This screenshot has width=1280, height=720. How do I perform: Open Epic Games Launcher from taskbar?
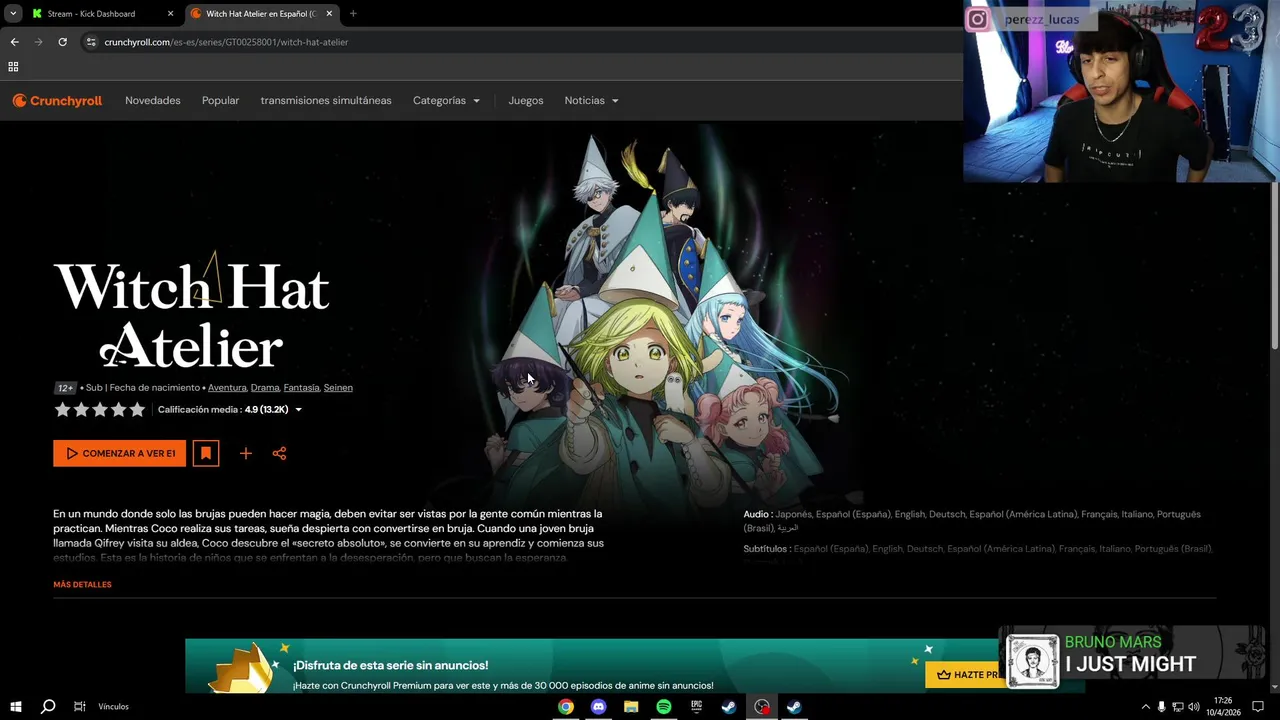(697, 706)
